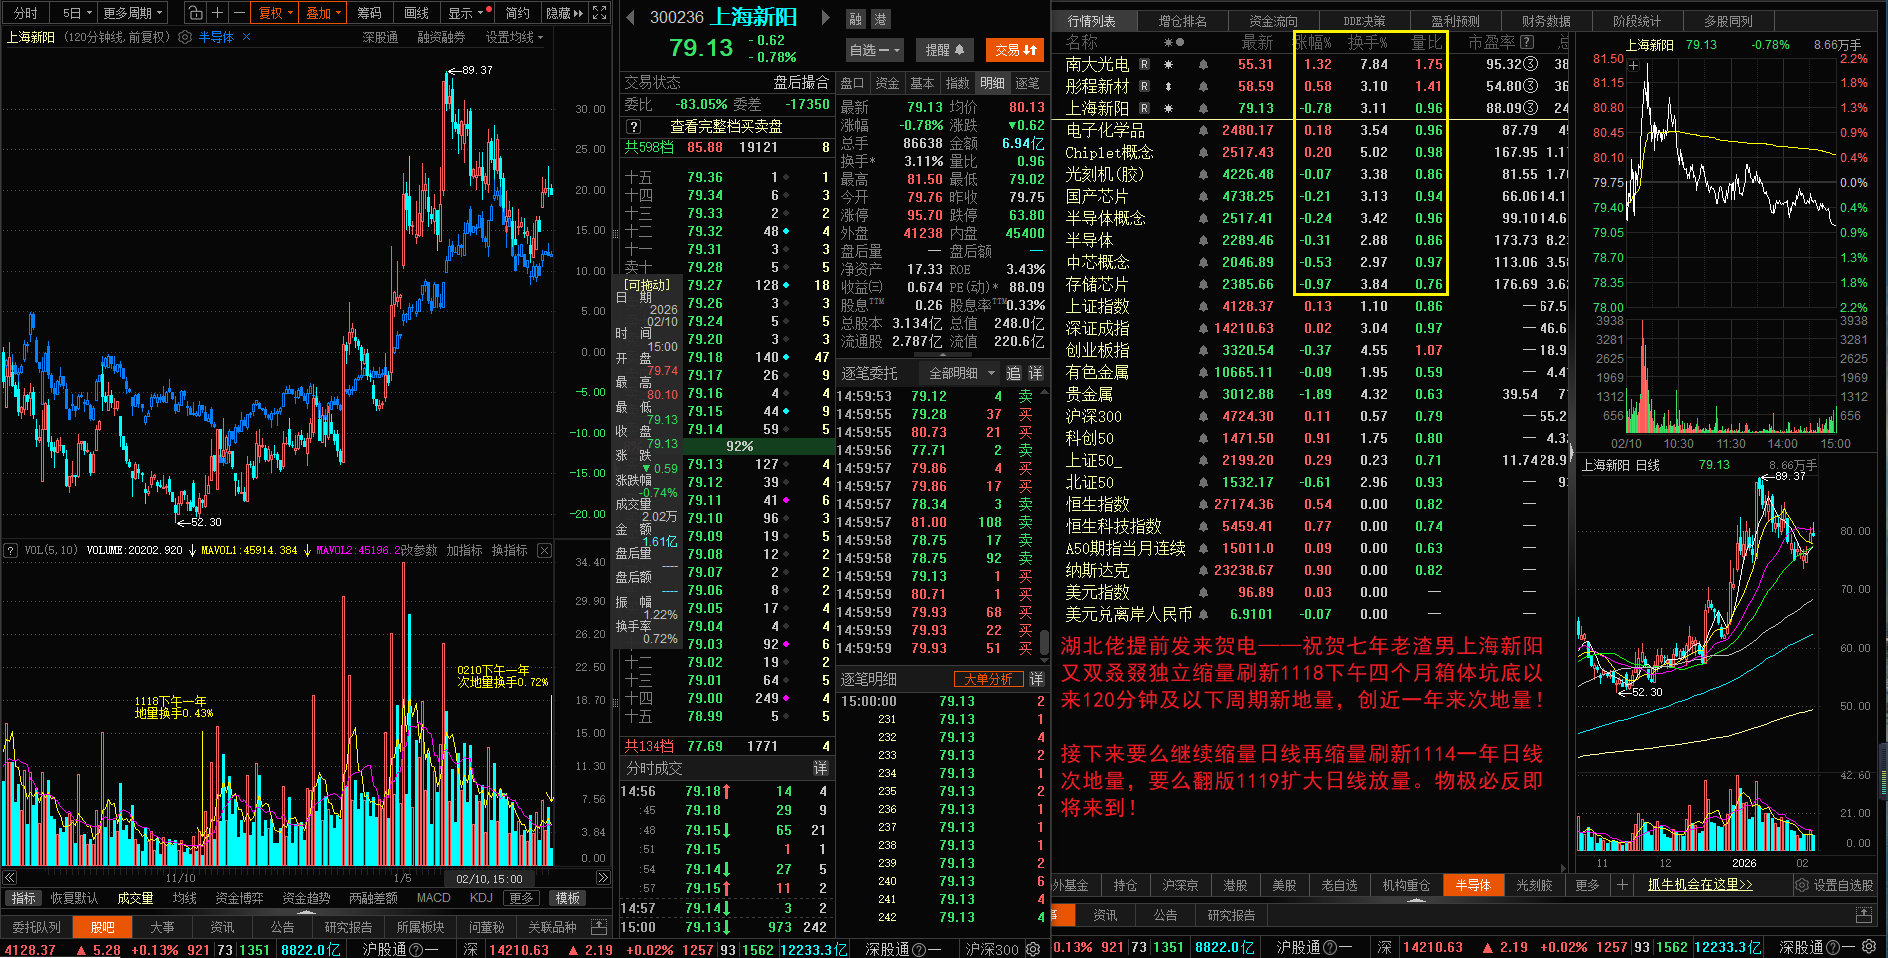
Task: Click the 02/10, 15:00 time marker
Action: coord(489,878)
